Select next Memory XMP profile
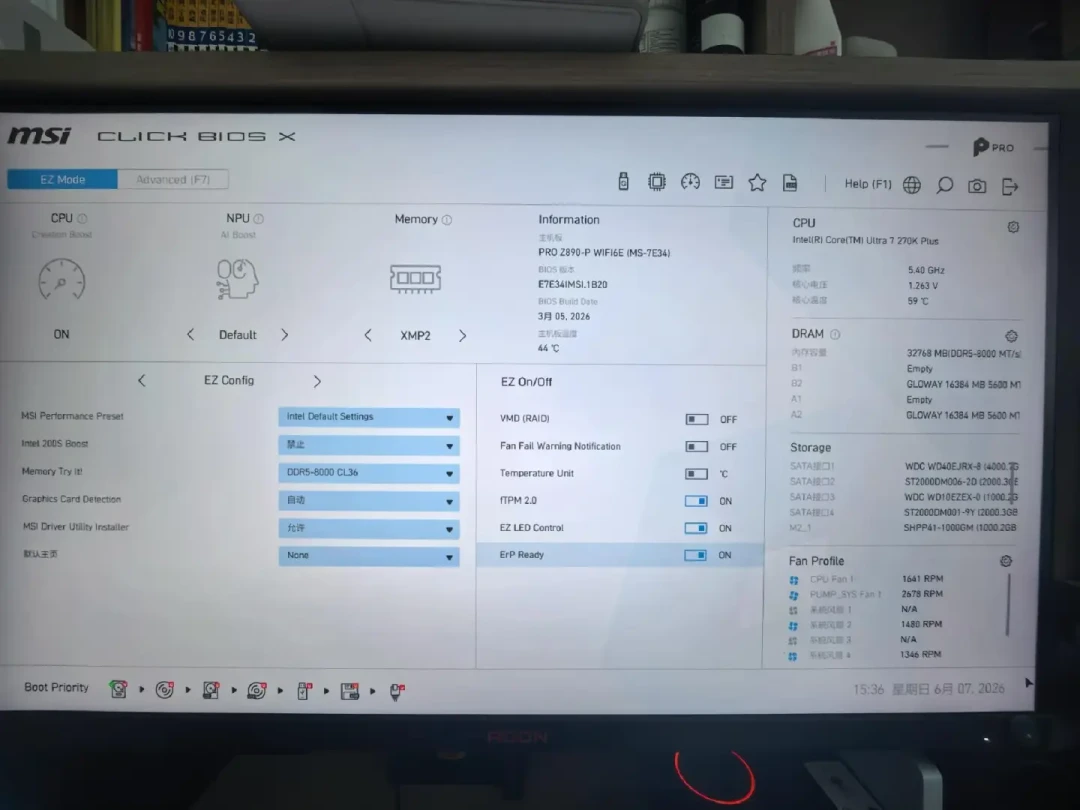Viewport: 1080px width, 810px height. [462, 335]
